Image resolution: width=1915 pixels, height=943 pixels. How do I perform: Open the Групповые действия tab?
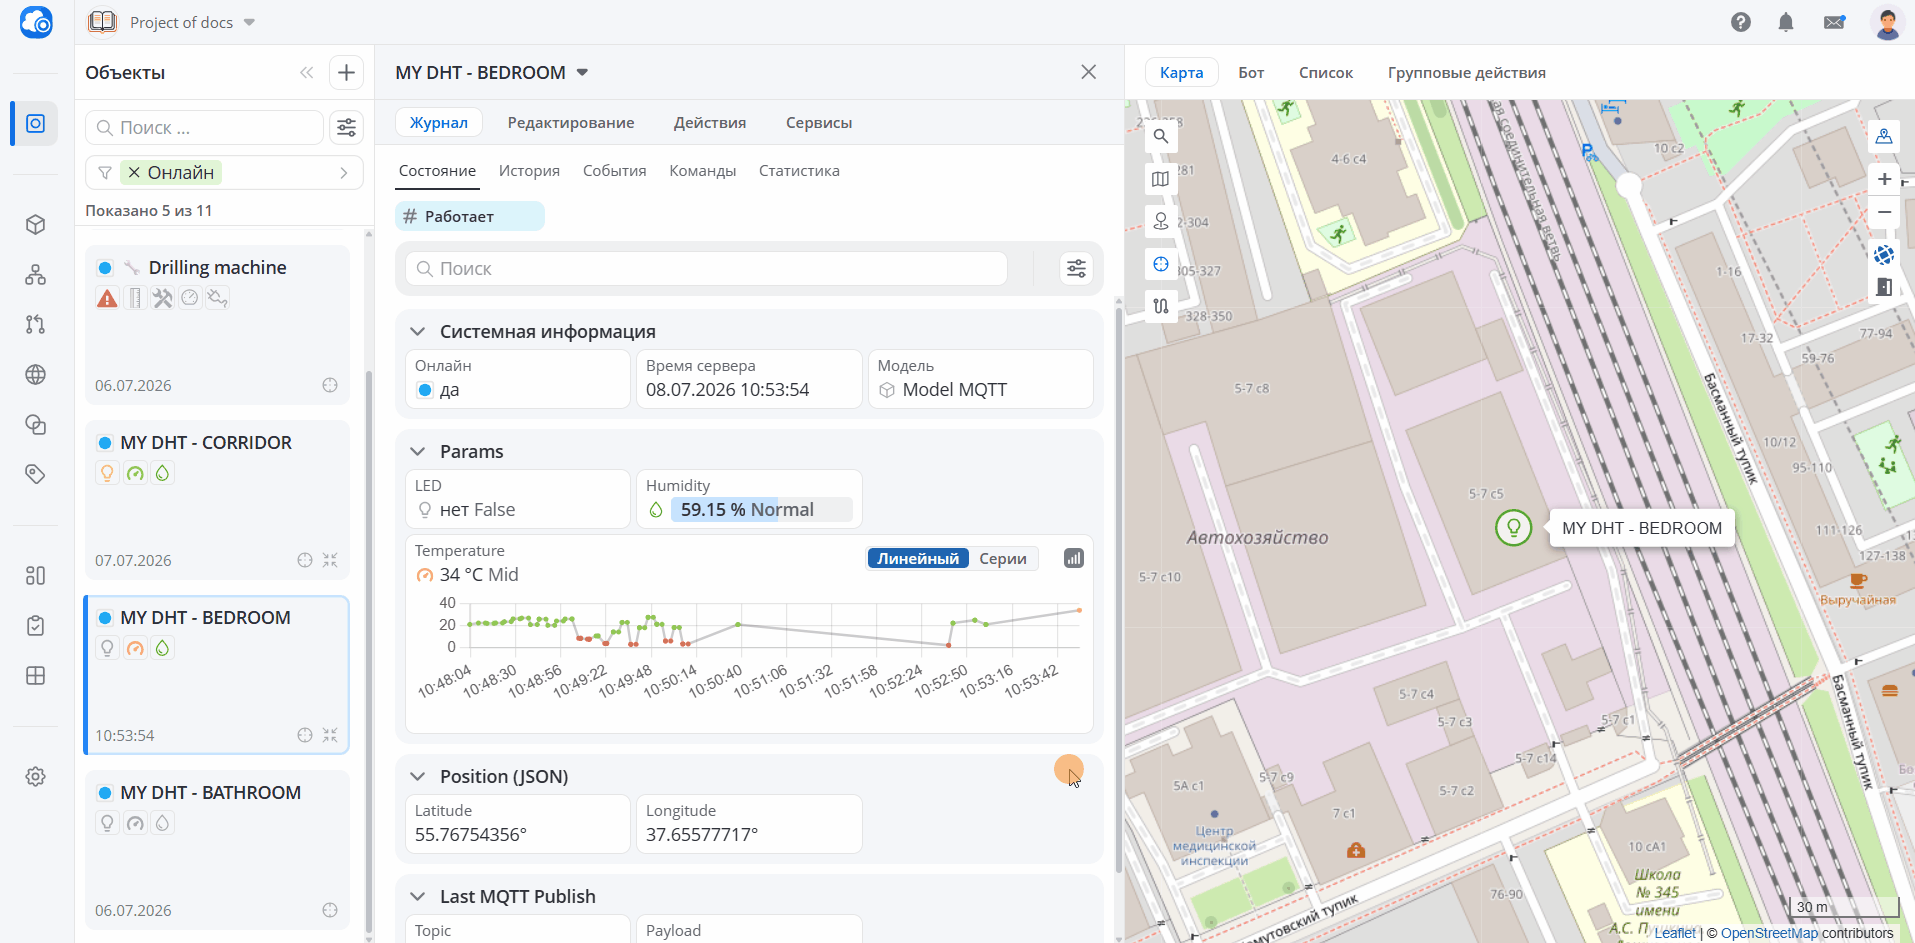point(1466,72)
